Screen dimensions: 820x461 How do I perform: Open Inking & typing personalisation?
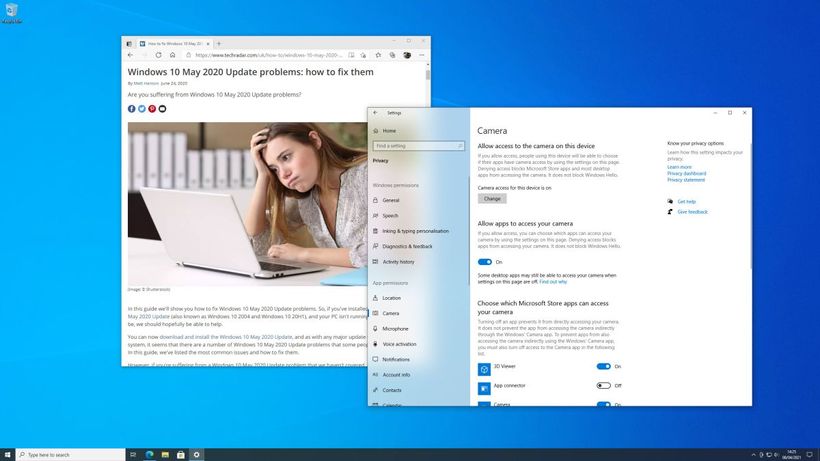[415, 231]
